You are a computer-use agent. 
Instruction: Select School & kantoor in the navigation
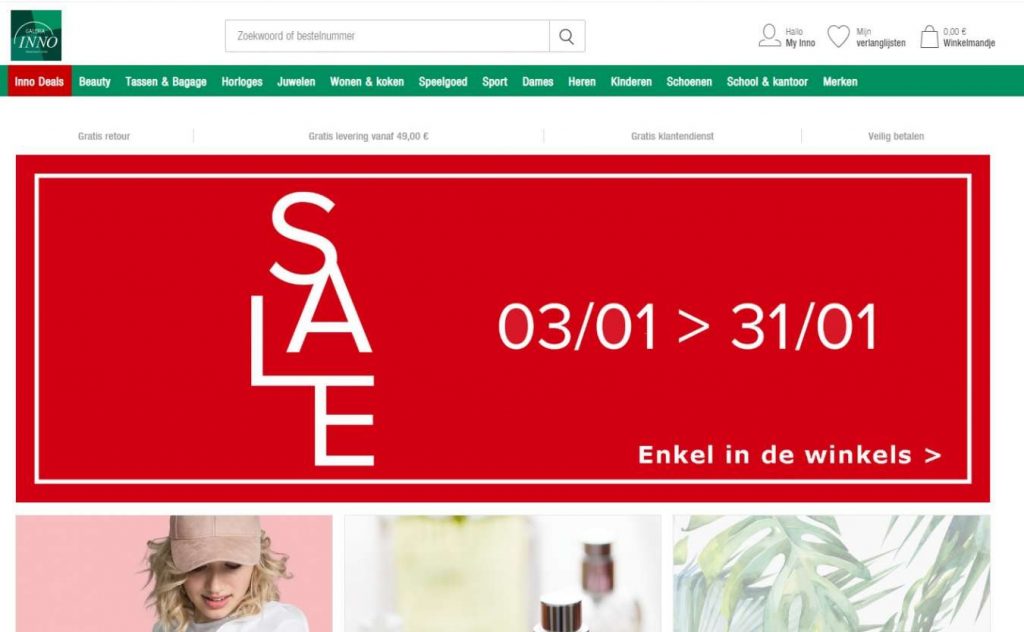point(767,82)
